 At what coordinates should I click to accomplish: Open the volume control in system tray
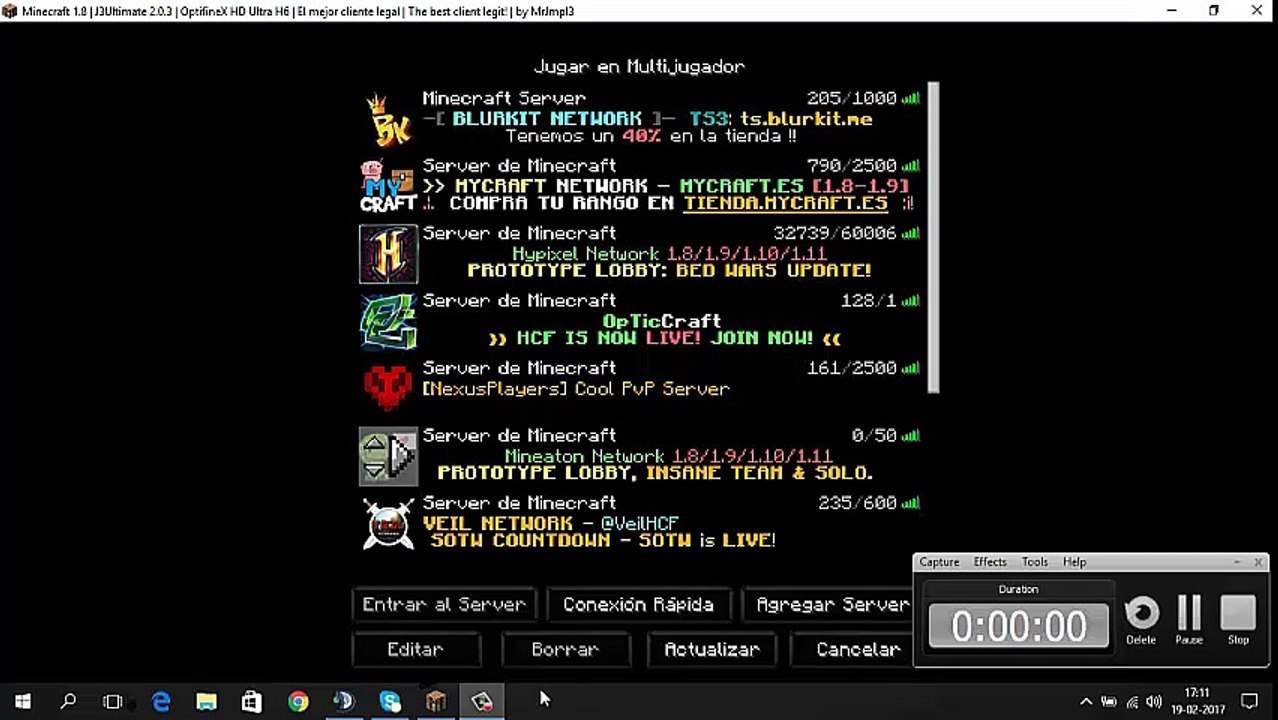tap(1153, 702)
